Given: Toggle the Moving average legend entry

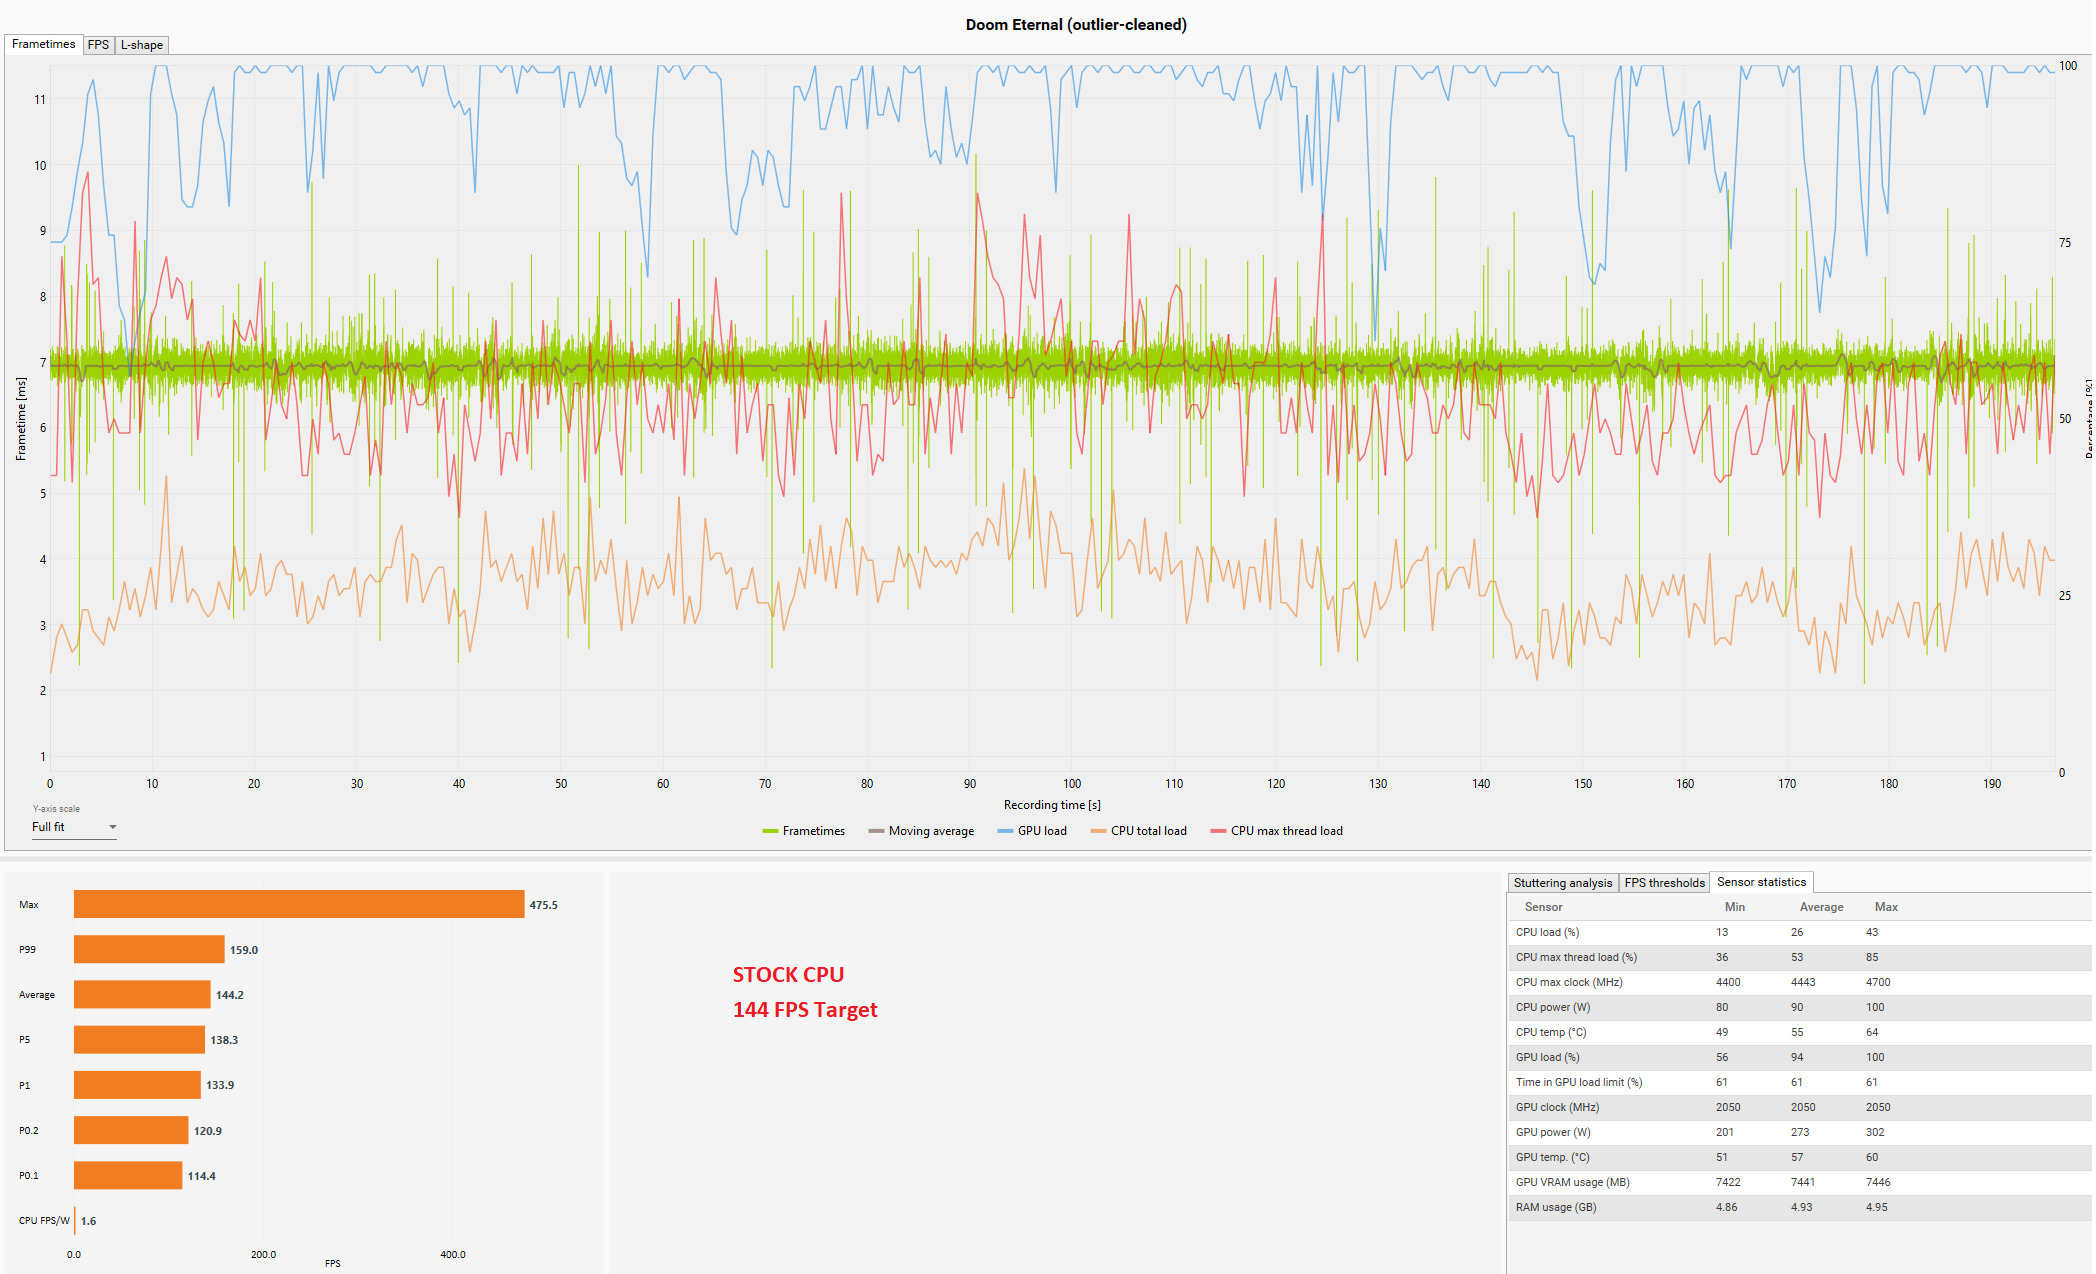Looking at the screenshot, I should click(921, 831).
